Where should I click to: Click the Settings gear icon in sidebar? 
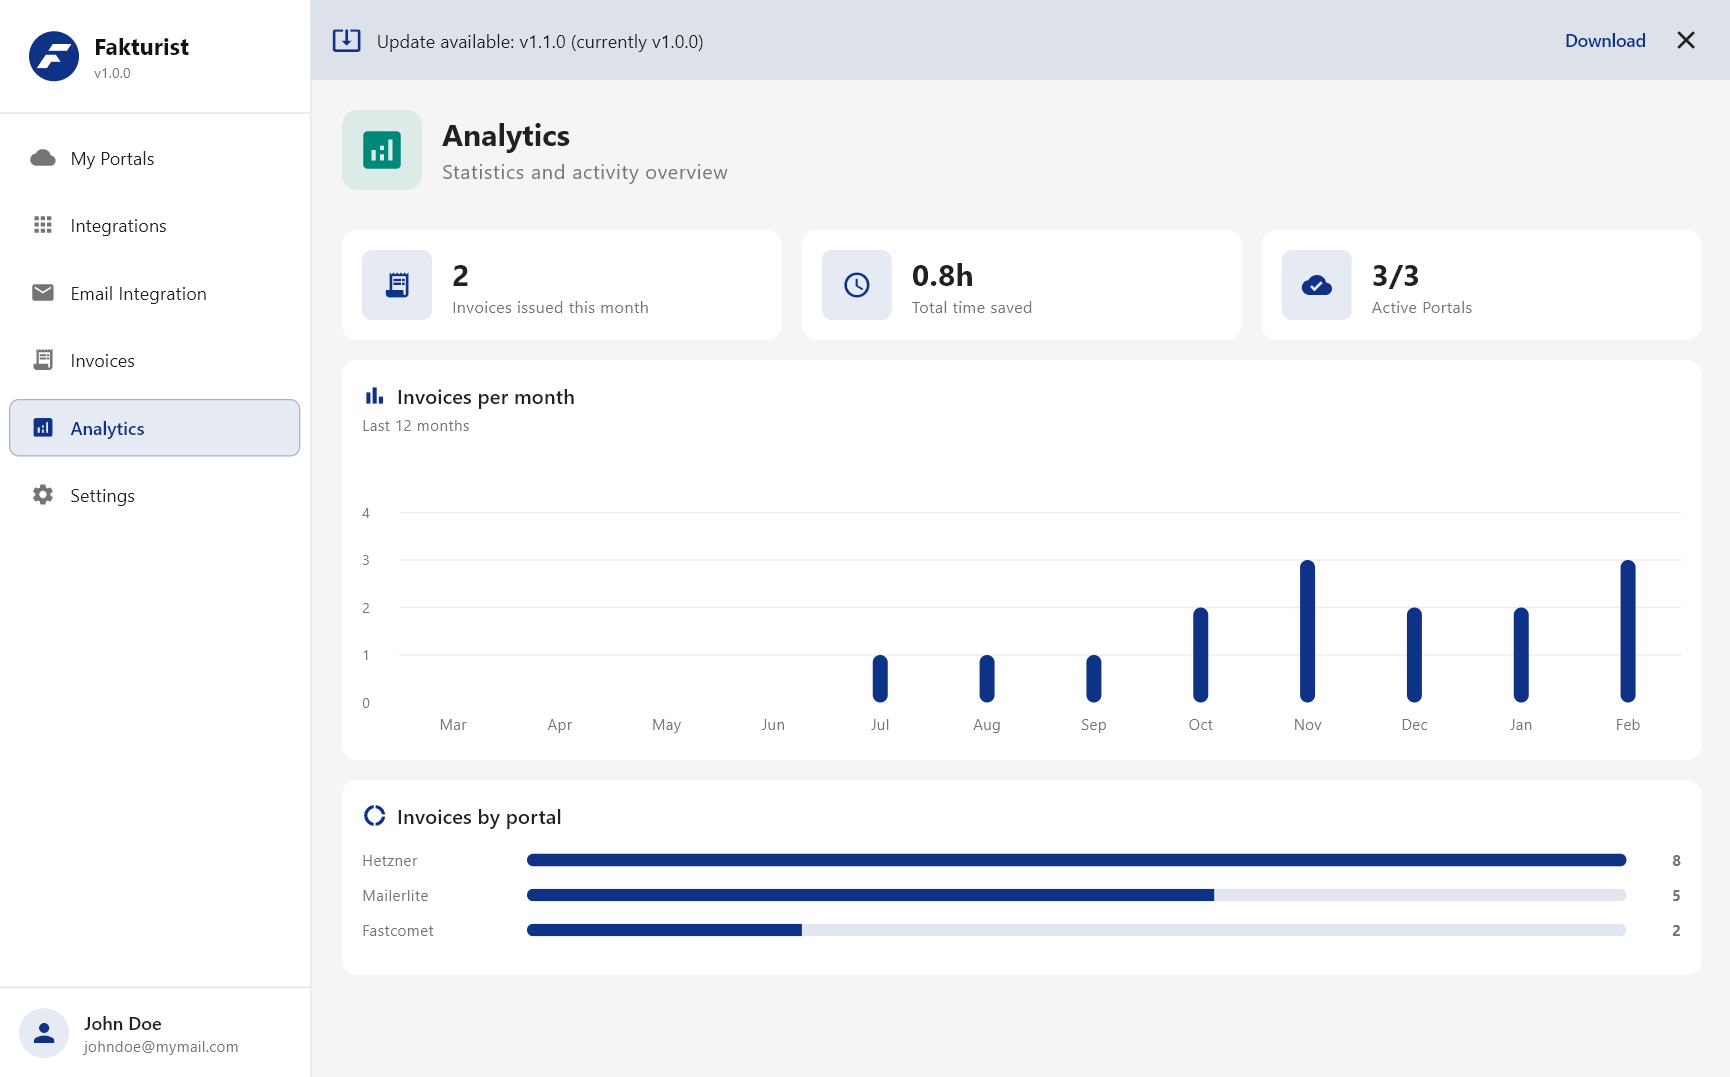click(x=43, y=495)
